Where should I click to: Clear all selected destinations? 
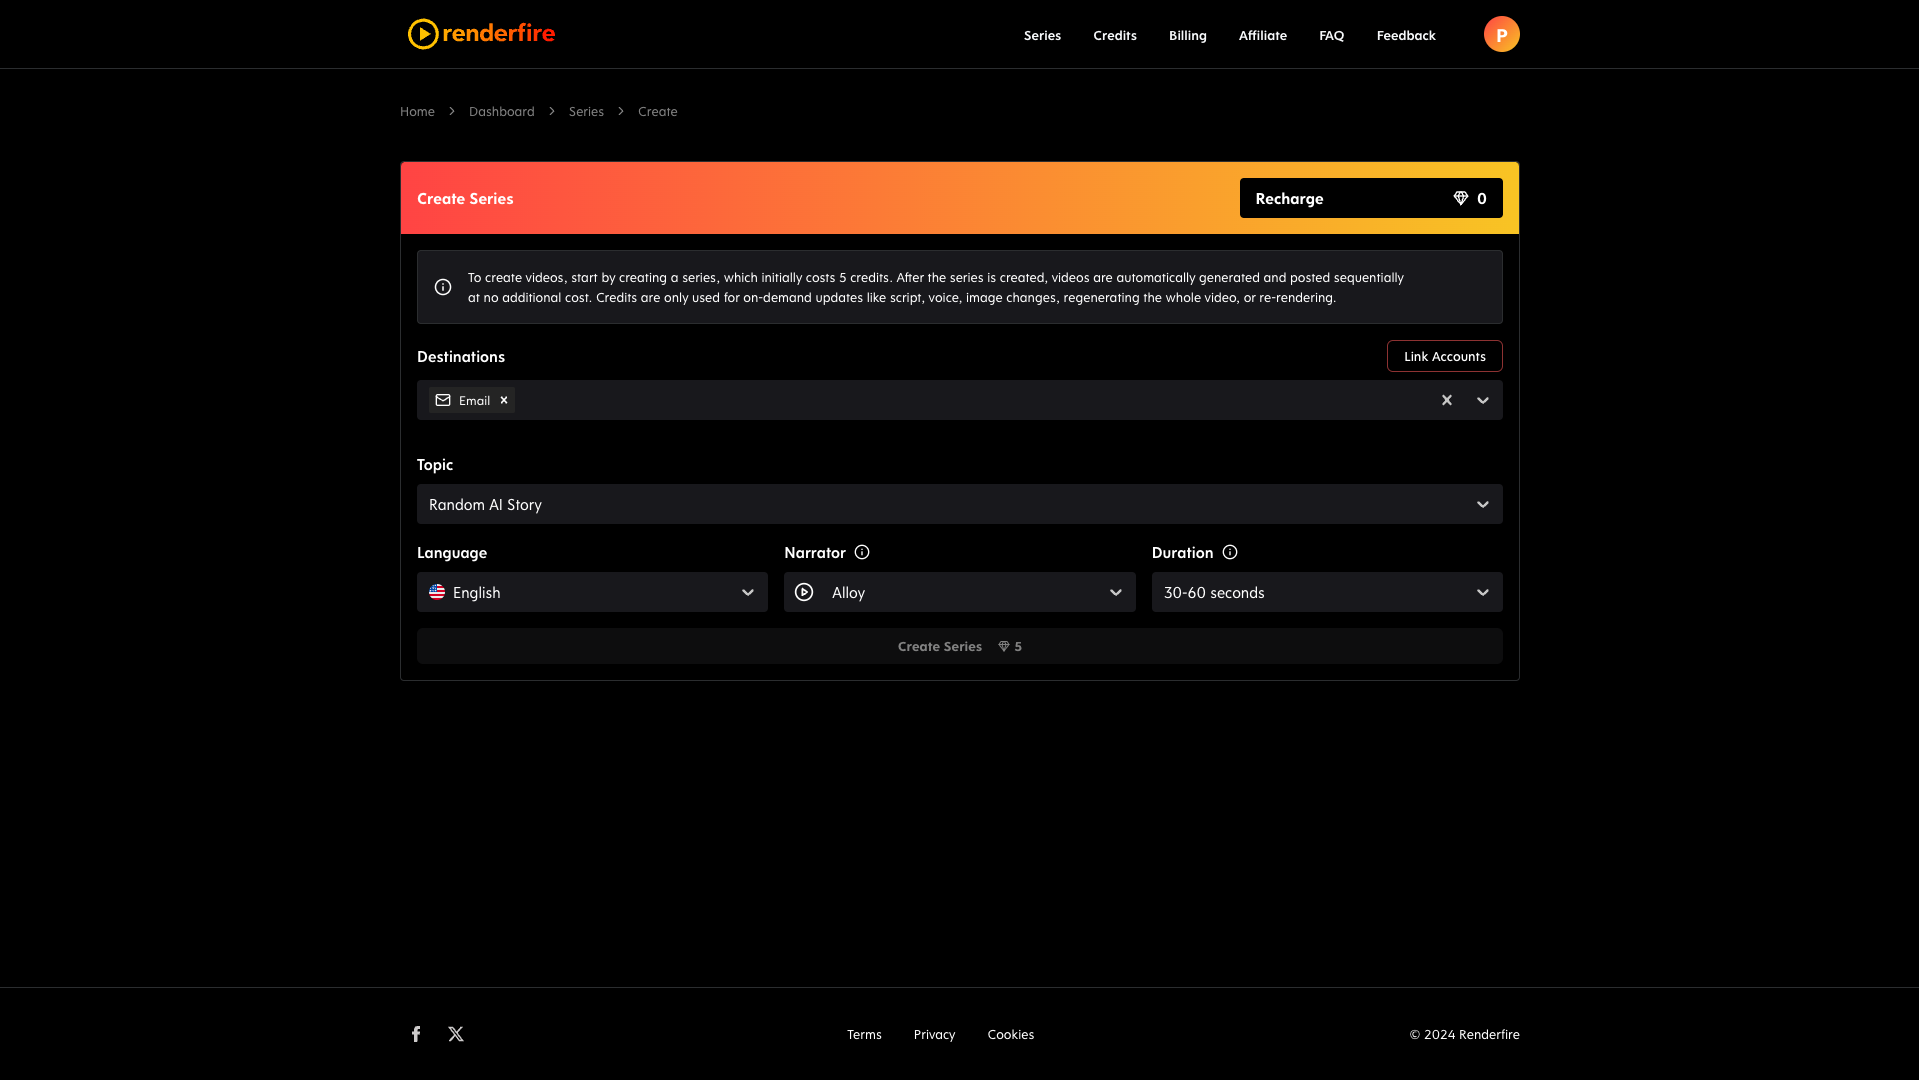pyautogui.click(x=1446, y=400)
